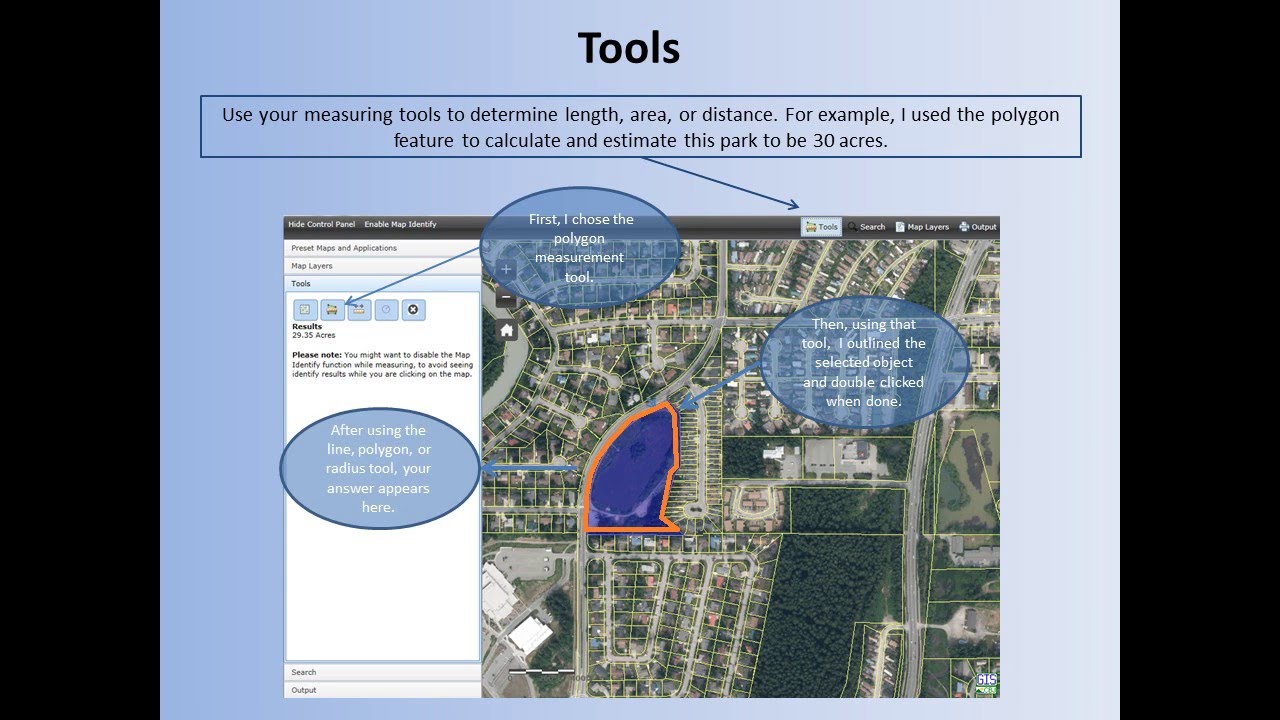Toggle Enable Map Identify
Viewport: 1280px width, 720px height.
tap(400, 224)
